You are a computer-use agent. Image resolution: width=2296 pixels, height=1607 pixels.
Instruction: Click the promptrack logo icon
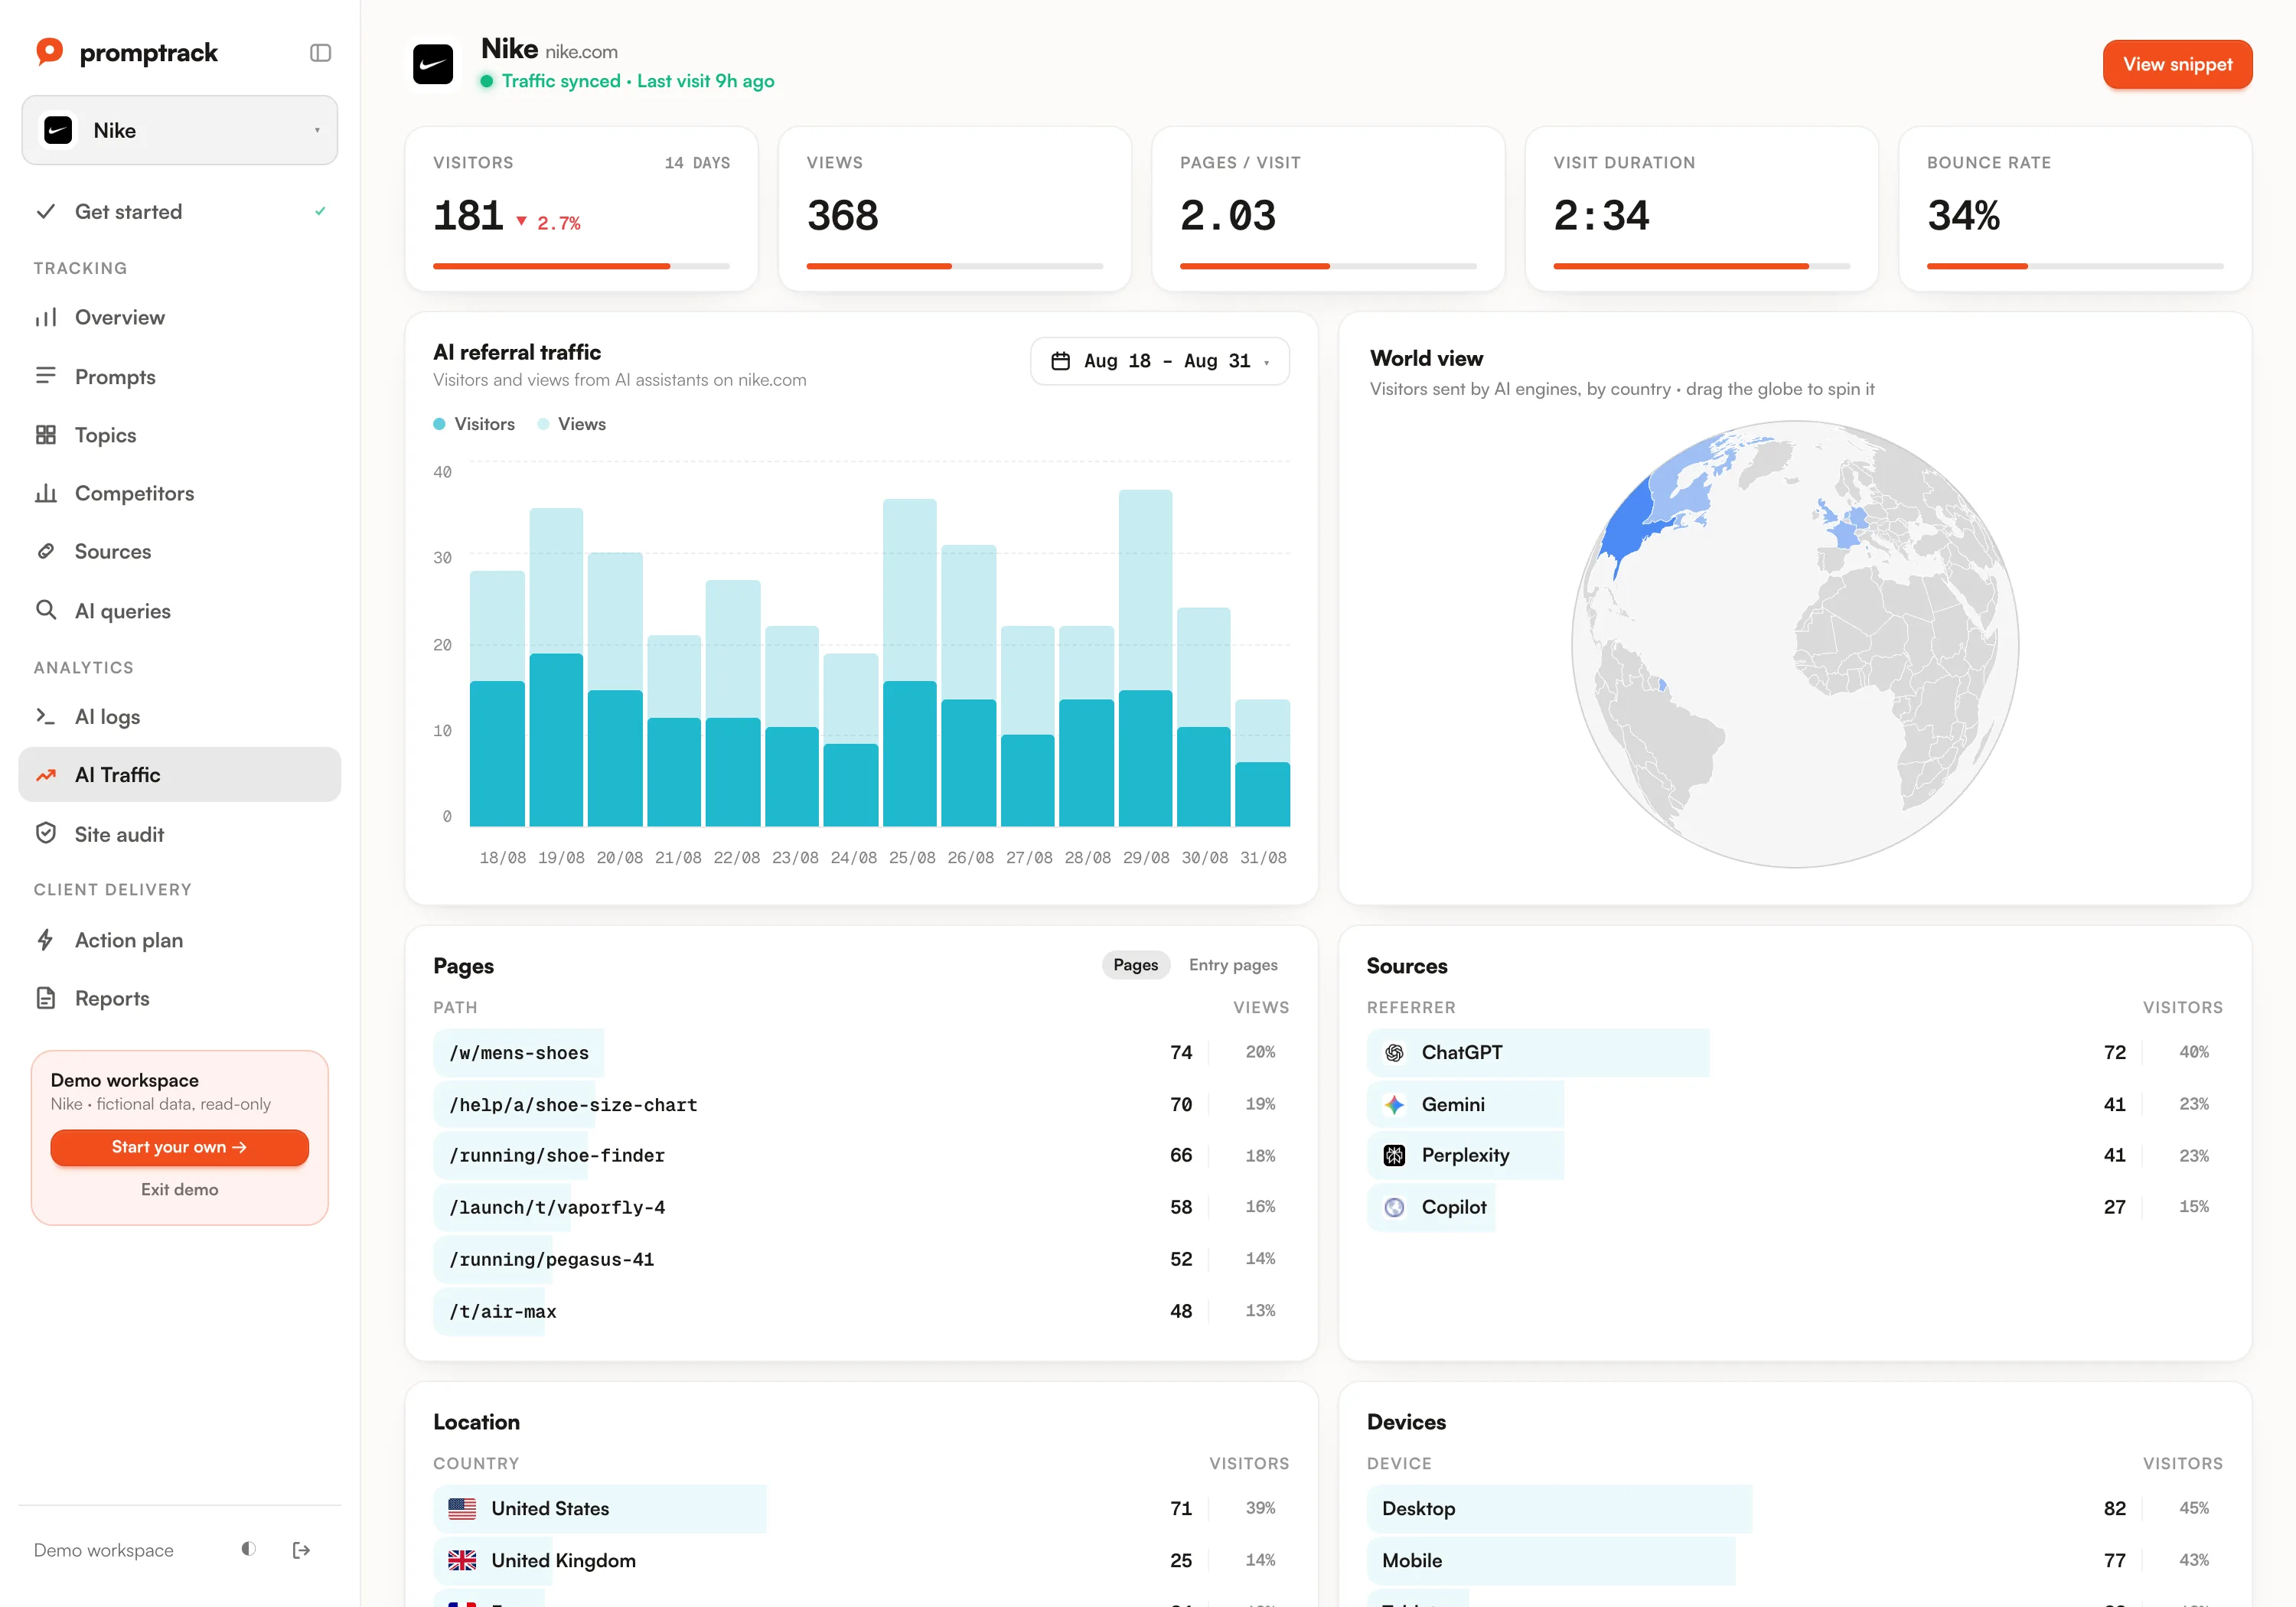[49, 51]
